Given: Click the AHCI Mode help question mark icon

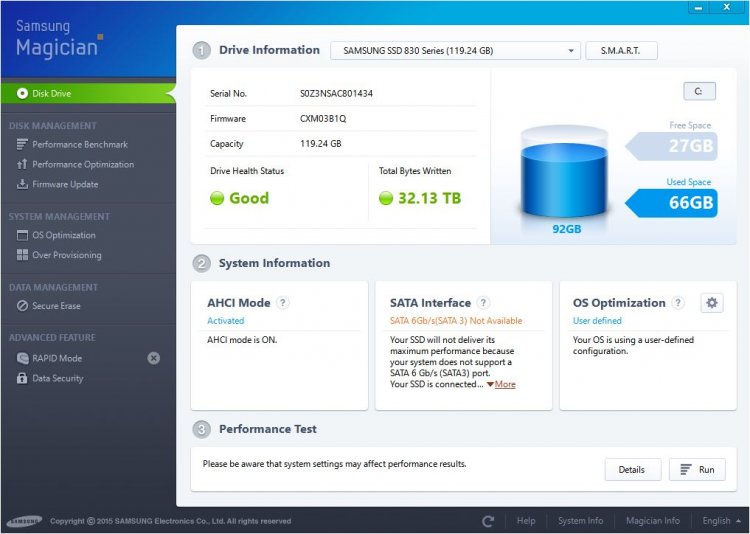Looking at the screenshot, I should pyautogui.click(x=283, y=303).
